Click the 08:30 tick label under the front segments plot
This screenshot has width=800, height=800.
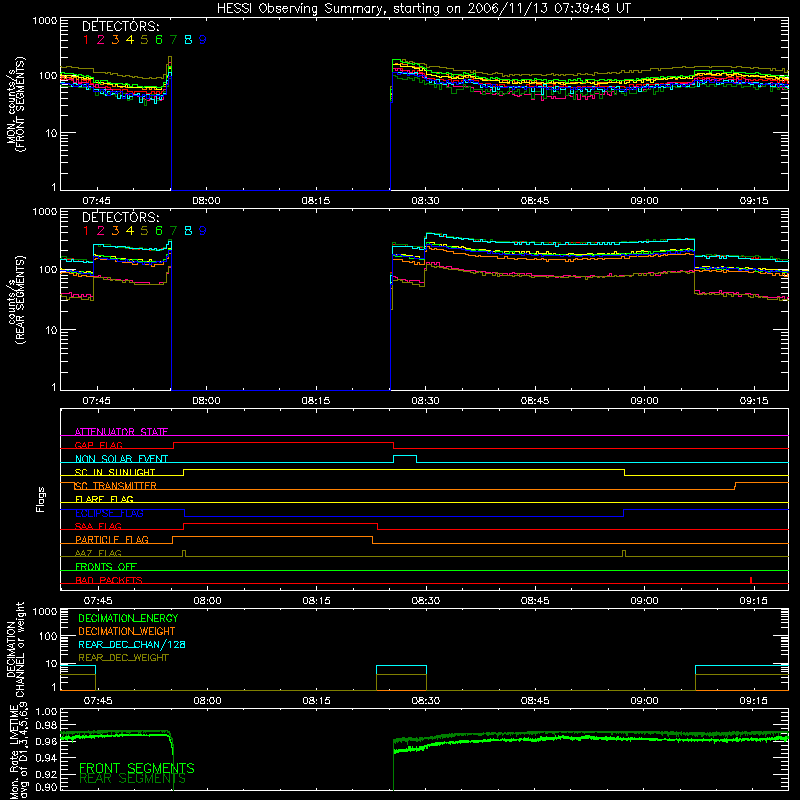(x=426, y=201)
